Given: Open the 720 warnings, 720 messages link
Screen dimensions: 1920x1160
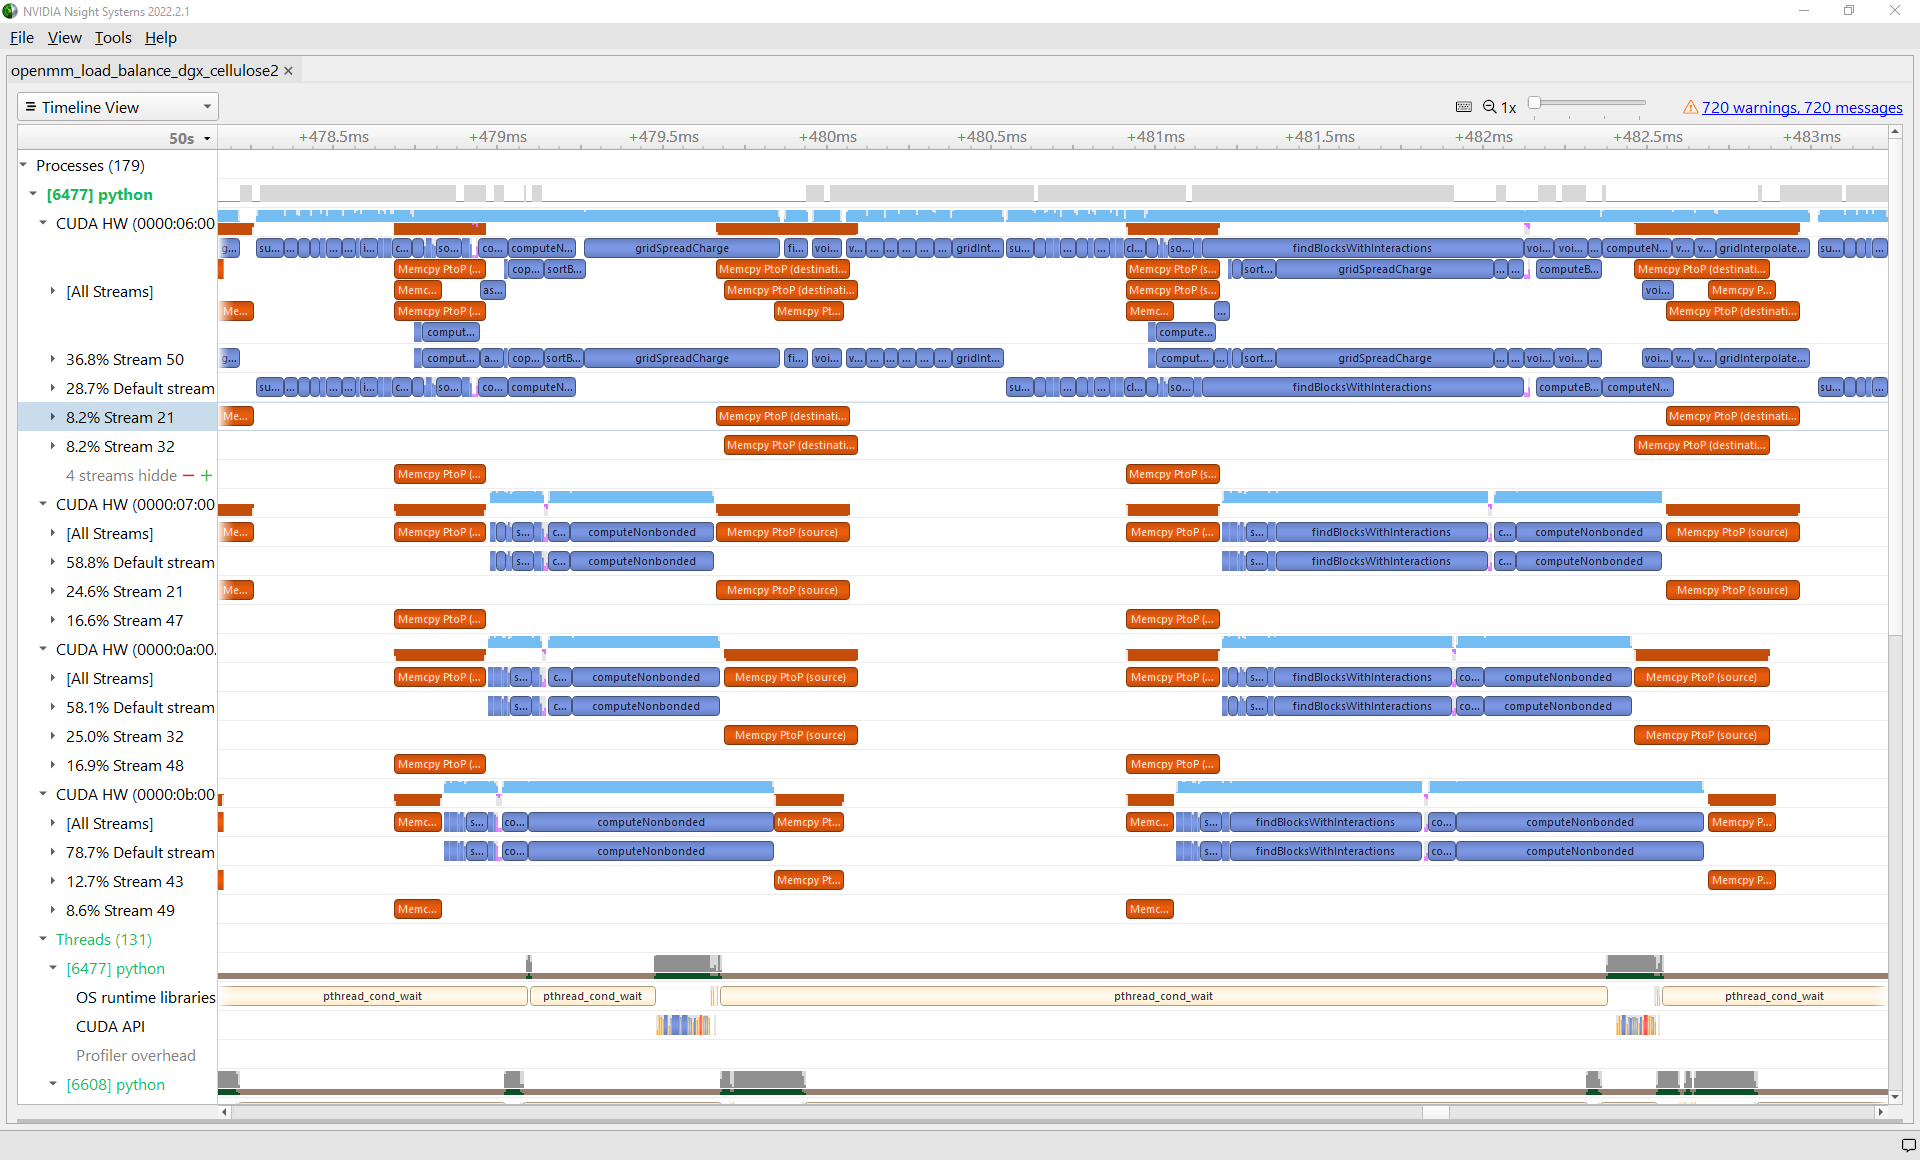Looking at the screenshot, I should 1800,107.
